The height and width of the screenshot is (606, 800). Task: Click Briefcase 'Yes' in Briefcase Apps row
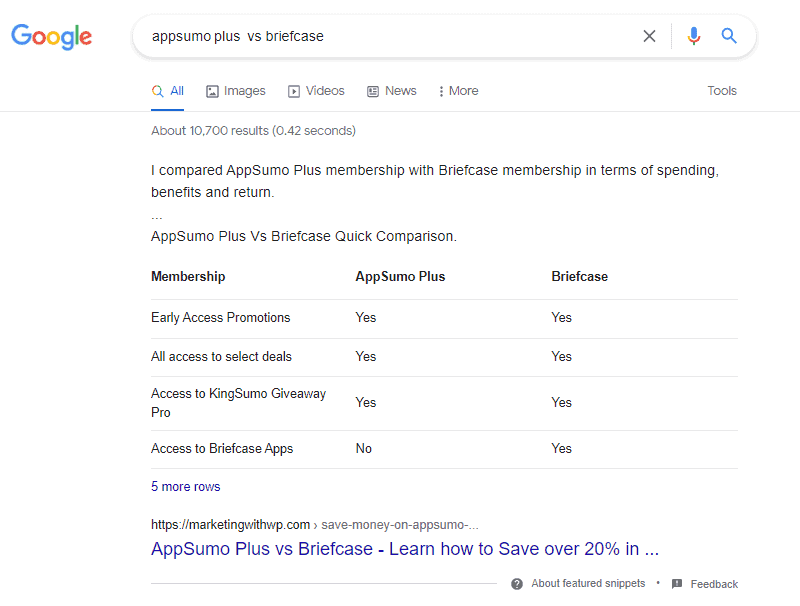[x=561, y=449]
